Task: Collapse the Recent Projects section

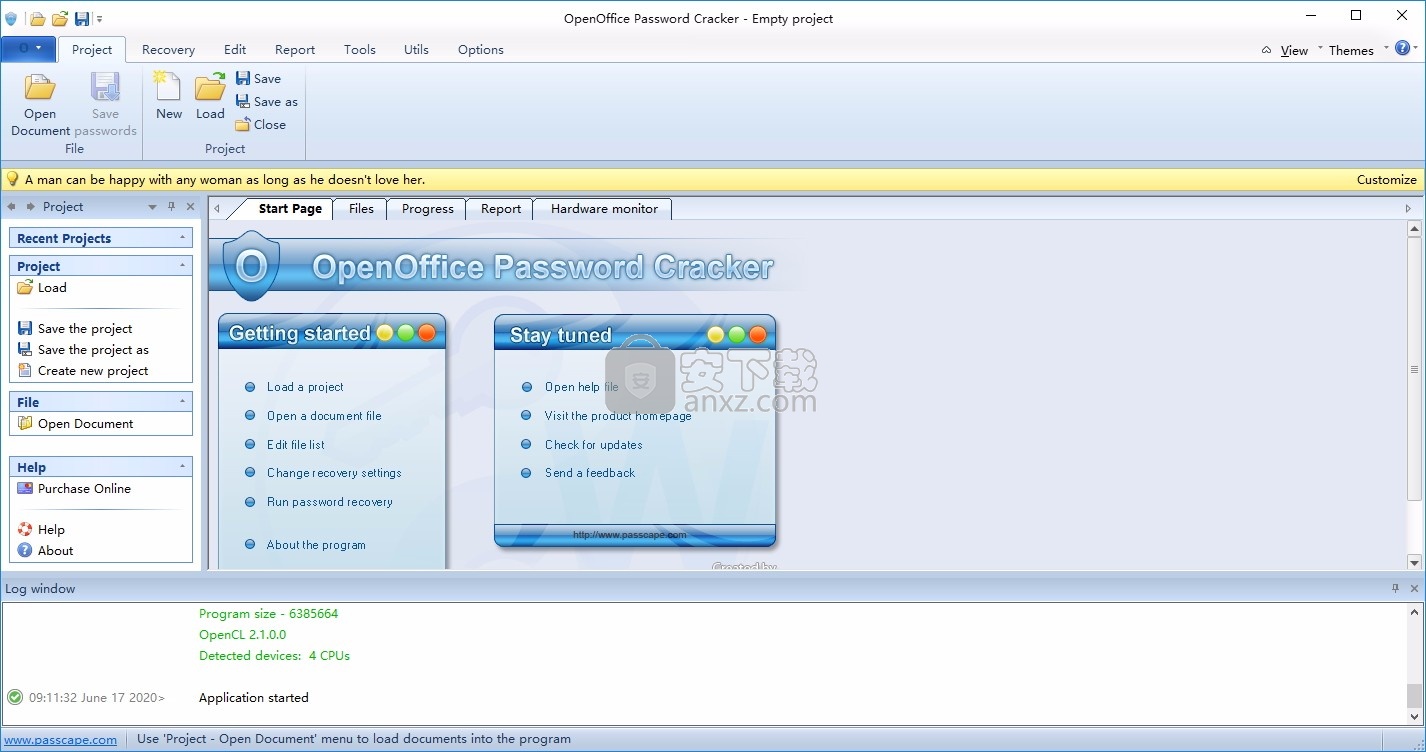Action: pyautogui.click(x=183, y=238)
